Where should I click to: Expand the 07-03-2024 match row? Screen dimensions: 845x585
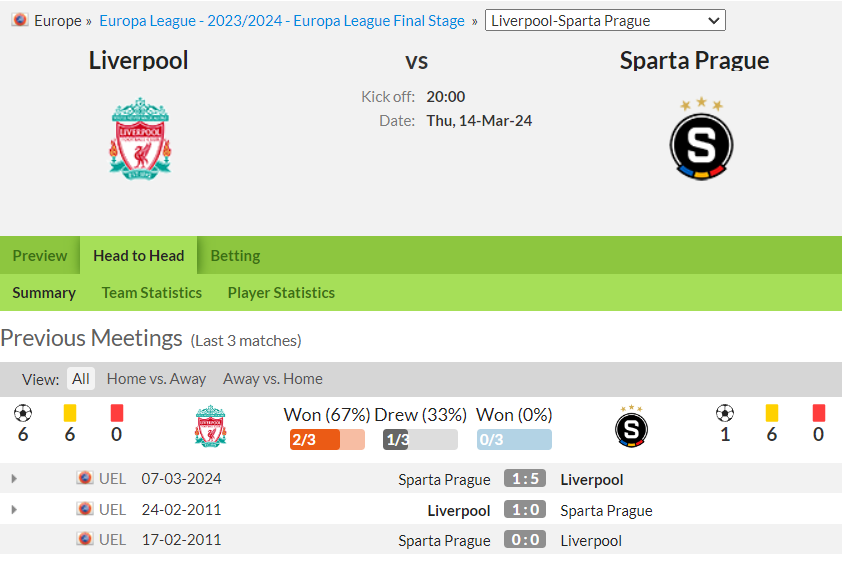point(14,478)
